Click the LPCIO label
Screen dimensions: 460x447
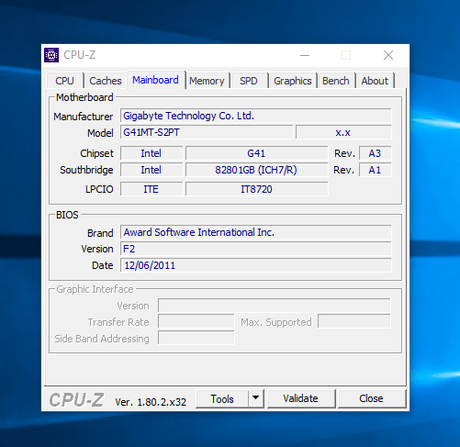click(x=99, y=189)
